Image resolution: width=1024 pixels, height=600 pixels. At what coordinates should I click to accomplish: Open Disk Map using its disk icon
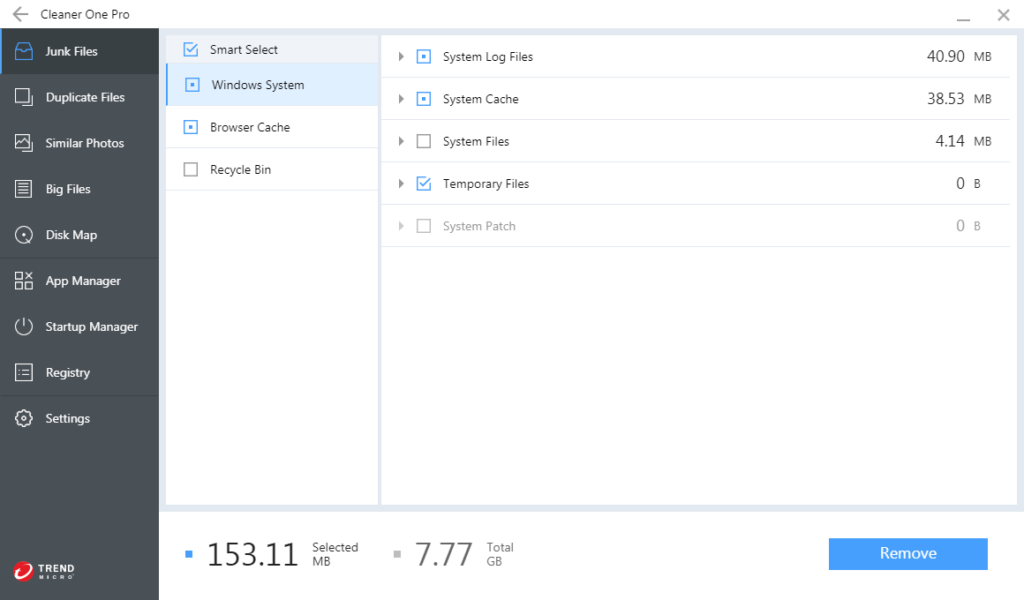coord(24,235)
